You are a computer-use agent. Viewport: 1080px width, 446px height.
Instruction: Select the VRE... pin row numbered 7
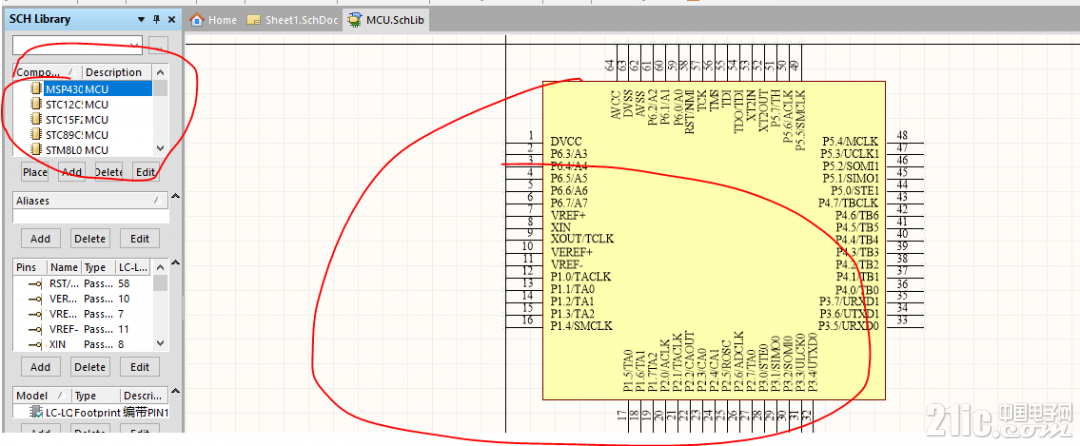pyautogui.click(x=83, y=314)
